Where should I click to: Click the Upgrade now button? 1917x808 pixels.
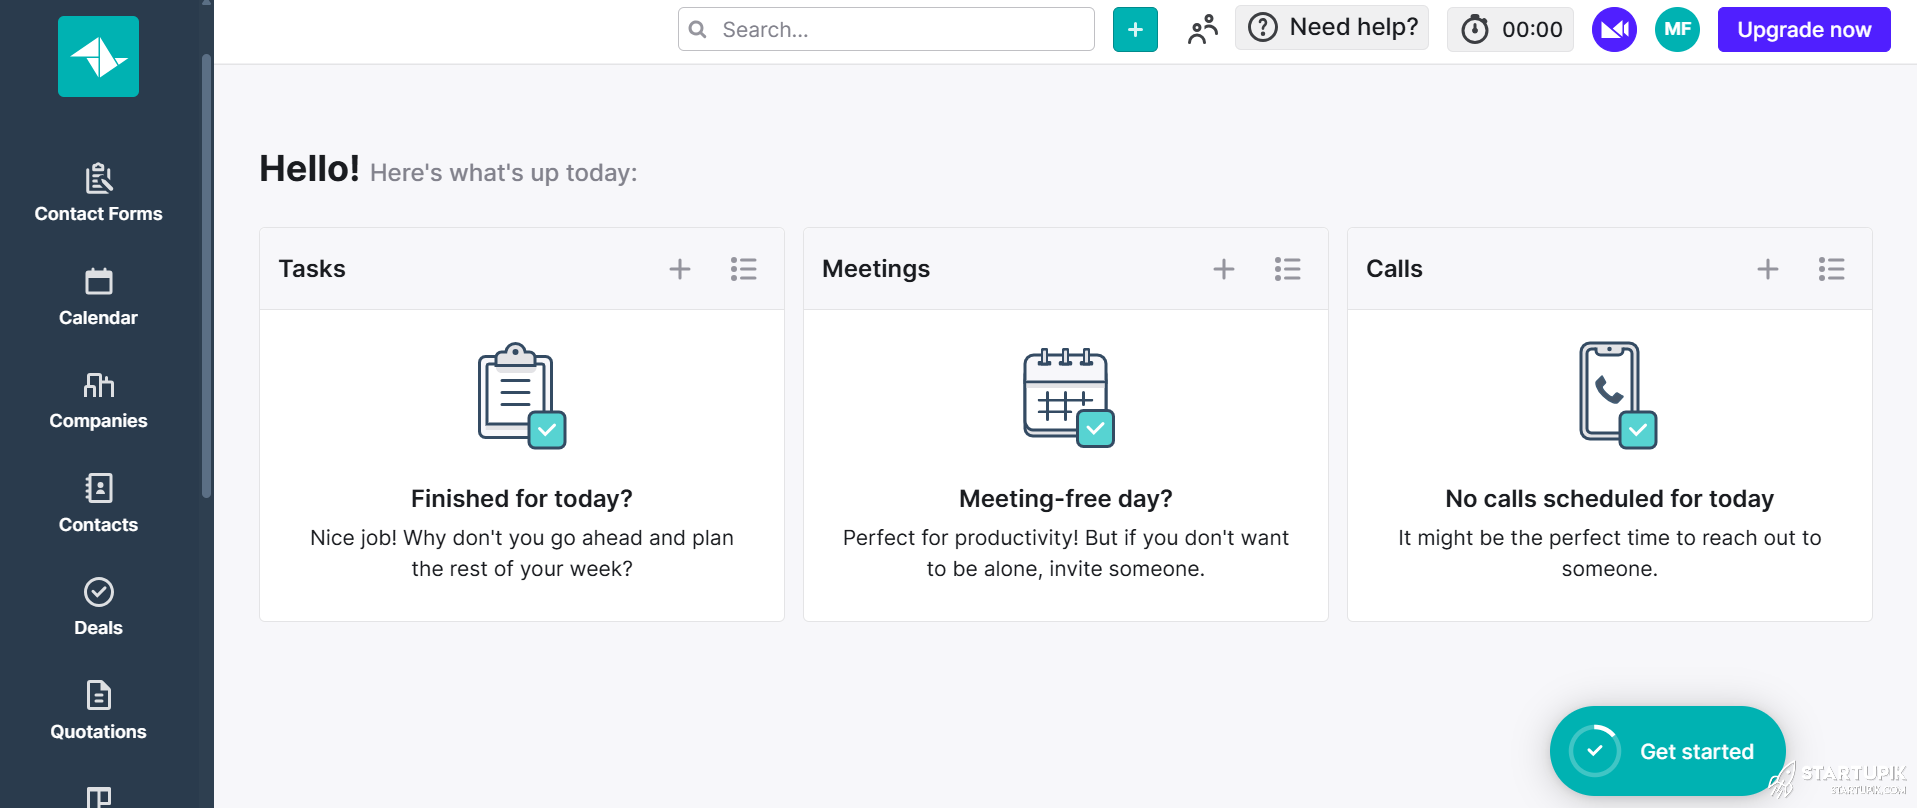(x=1803, y=30)
